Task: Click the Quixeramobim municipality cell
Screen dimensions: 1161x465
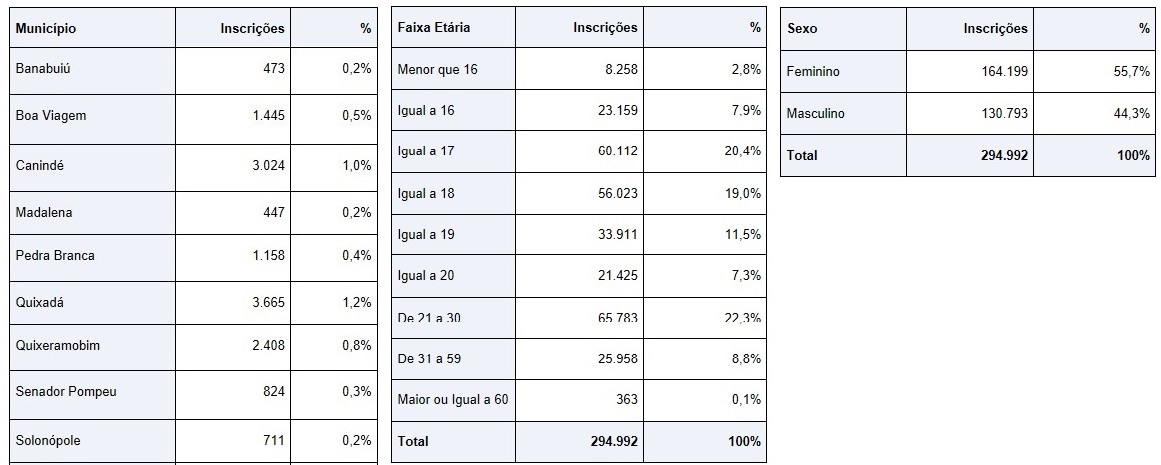Action: click(57, 346)
